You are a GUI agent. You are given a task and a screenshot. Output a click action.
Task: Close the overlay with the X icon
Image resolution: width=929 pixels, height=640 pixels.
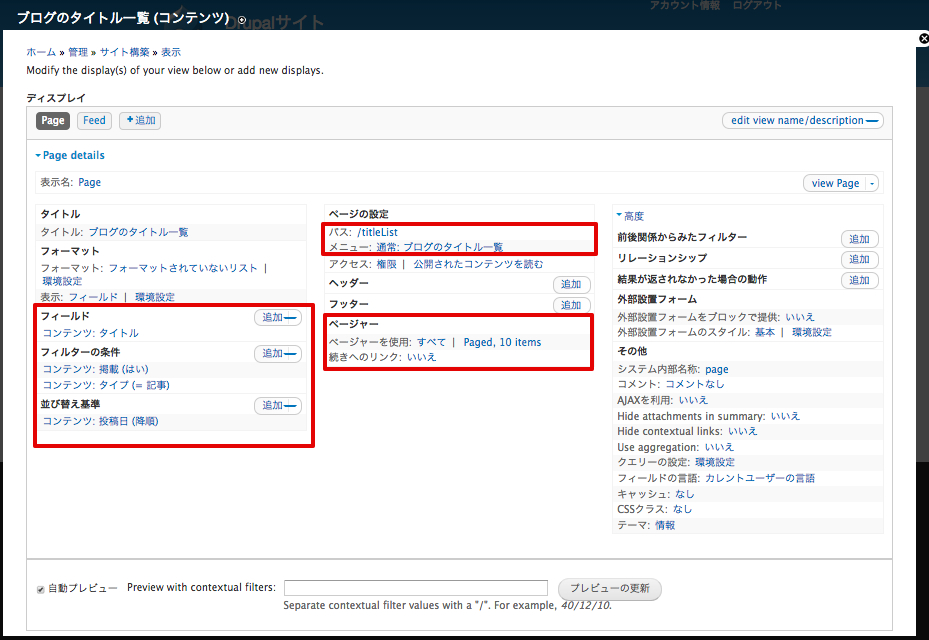tap(923, 38)
